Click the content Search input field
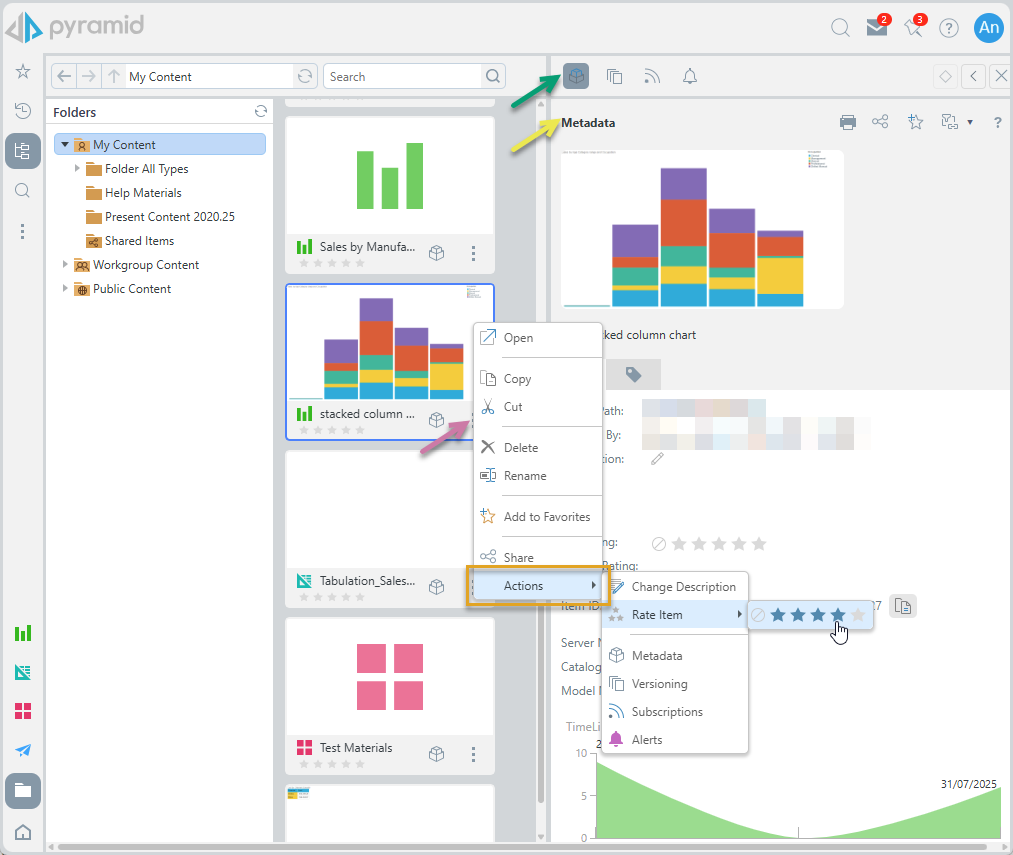Viewport: 1013px width, 855px height. [x=402, y=76]
